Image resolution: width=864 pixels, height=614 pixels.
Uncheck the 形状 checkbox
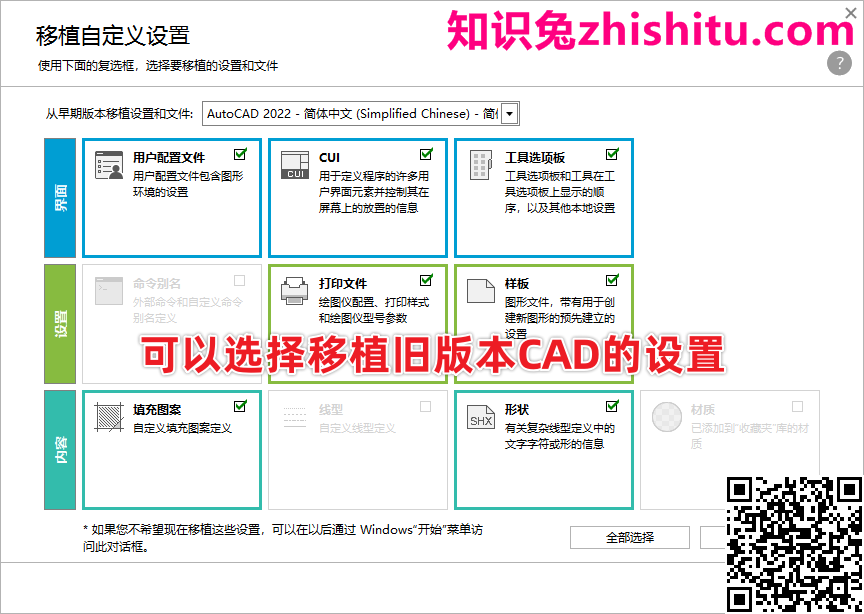tap(612, 407)
